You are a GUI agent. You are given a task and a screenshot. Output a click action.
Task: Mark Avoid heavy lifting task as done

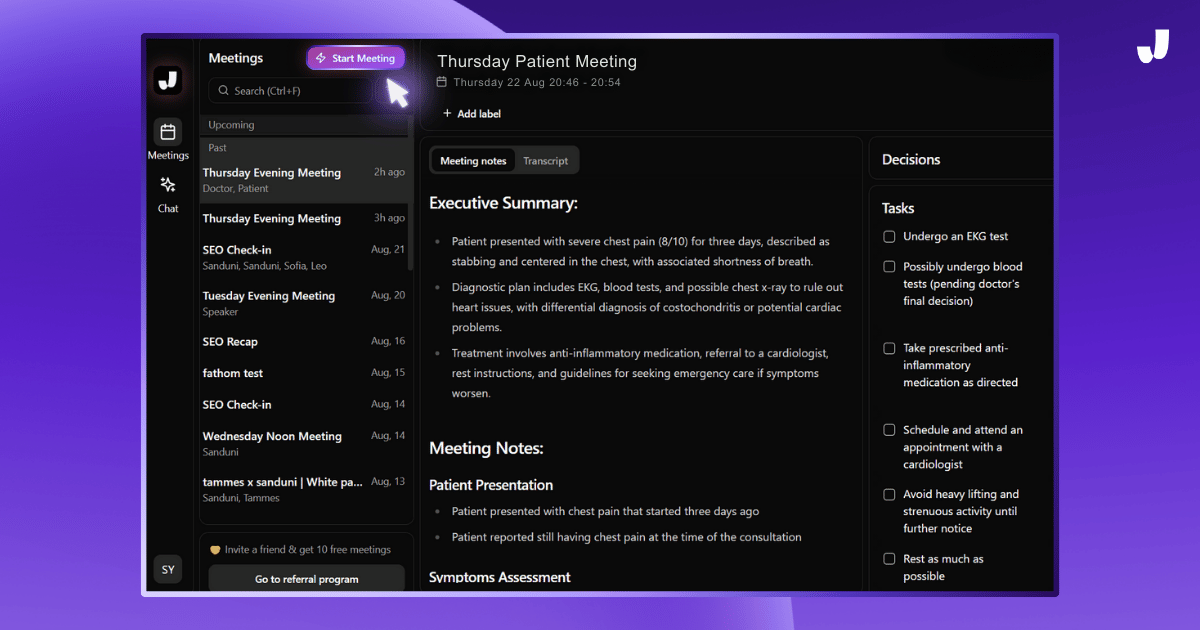(889, 494)
